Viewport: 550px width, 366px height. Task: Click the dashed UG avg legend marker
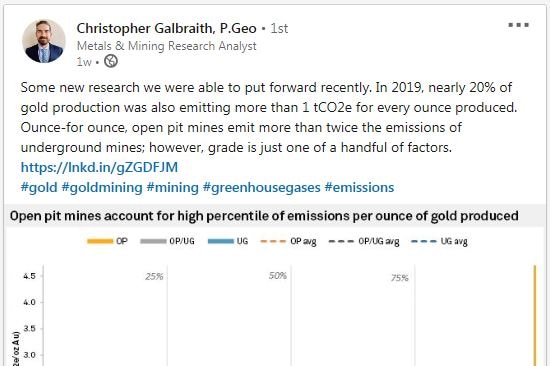click(x=424, y=241)
